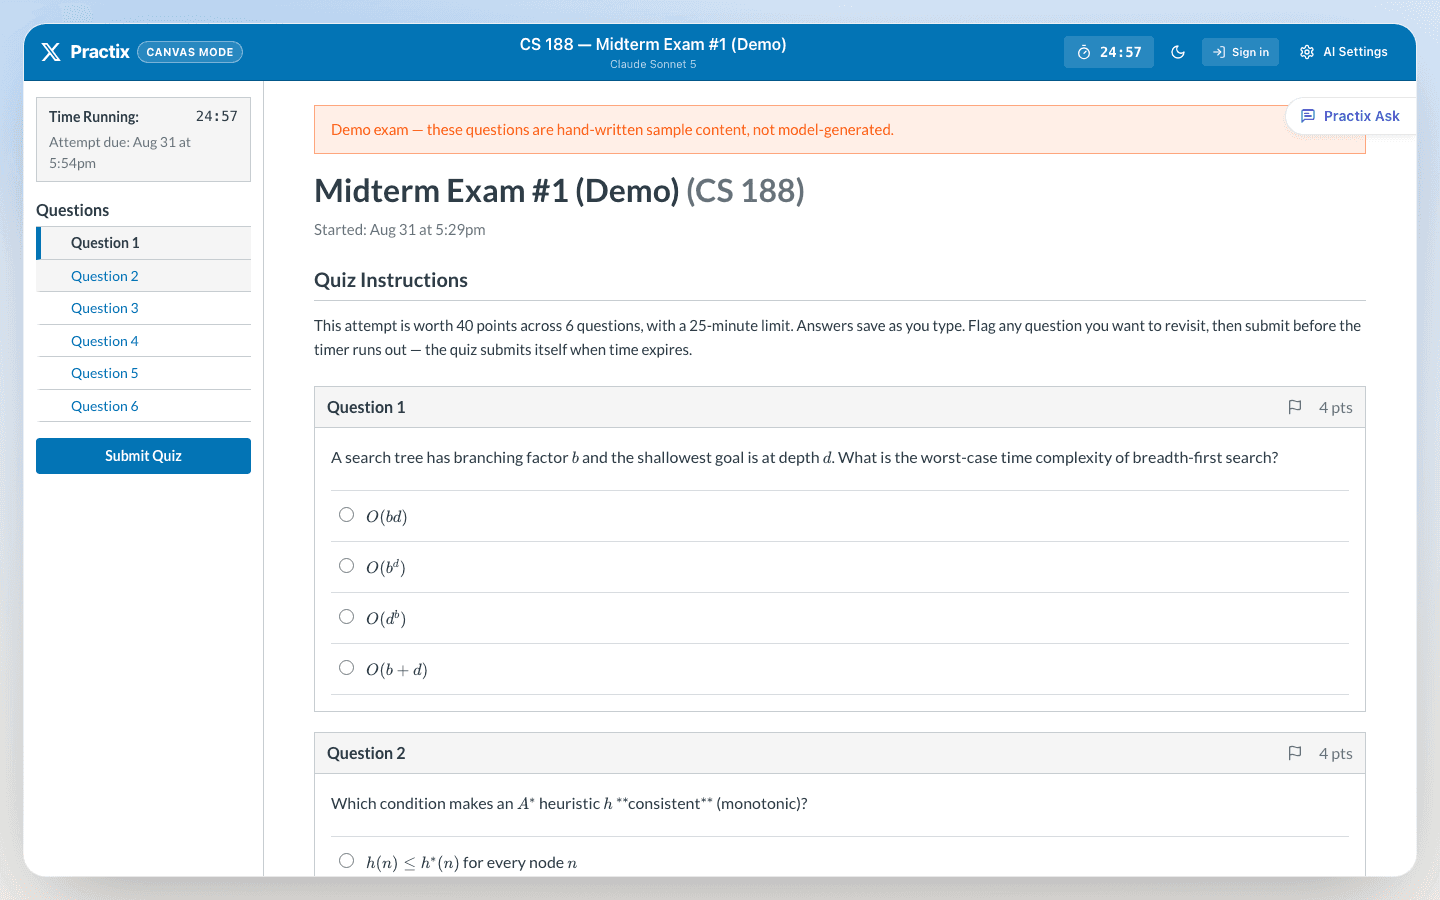
Task: Click the Canvas Mode badge
Action: [190, 52]
